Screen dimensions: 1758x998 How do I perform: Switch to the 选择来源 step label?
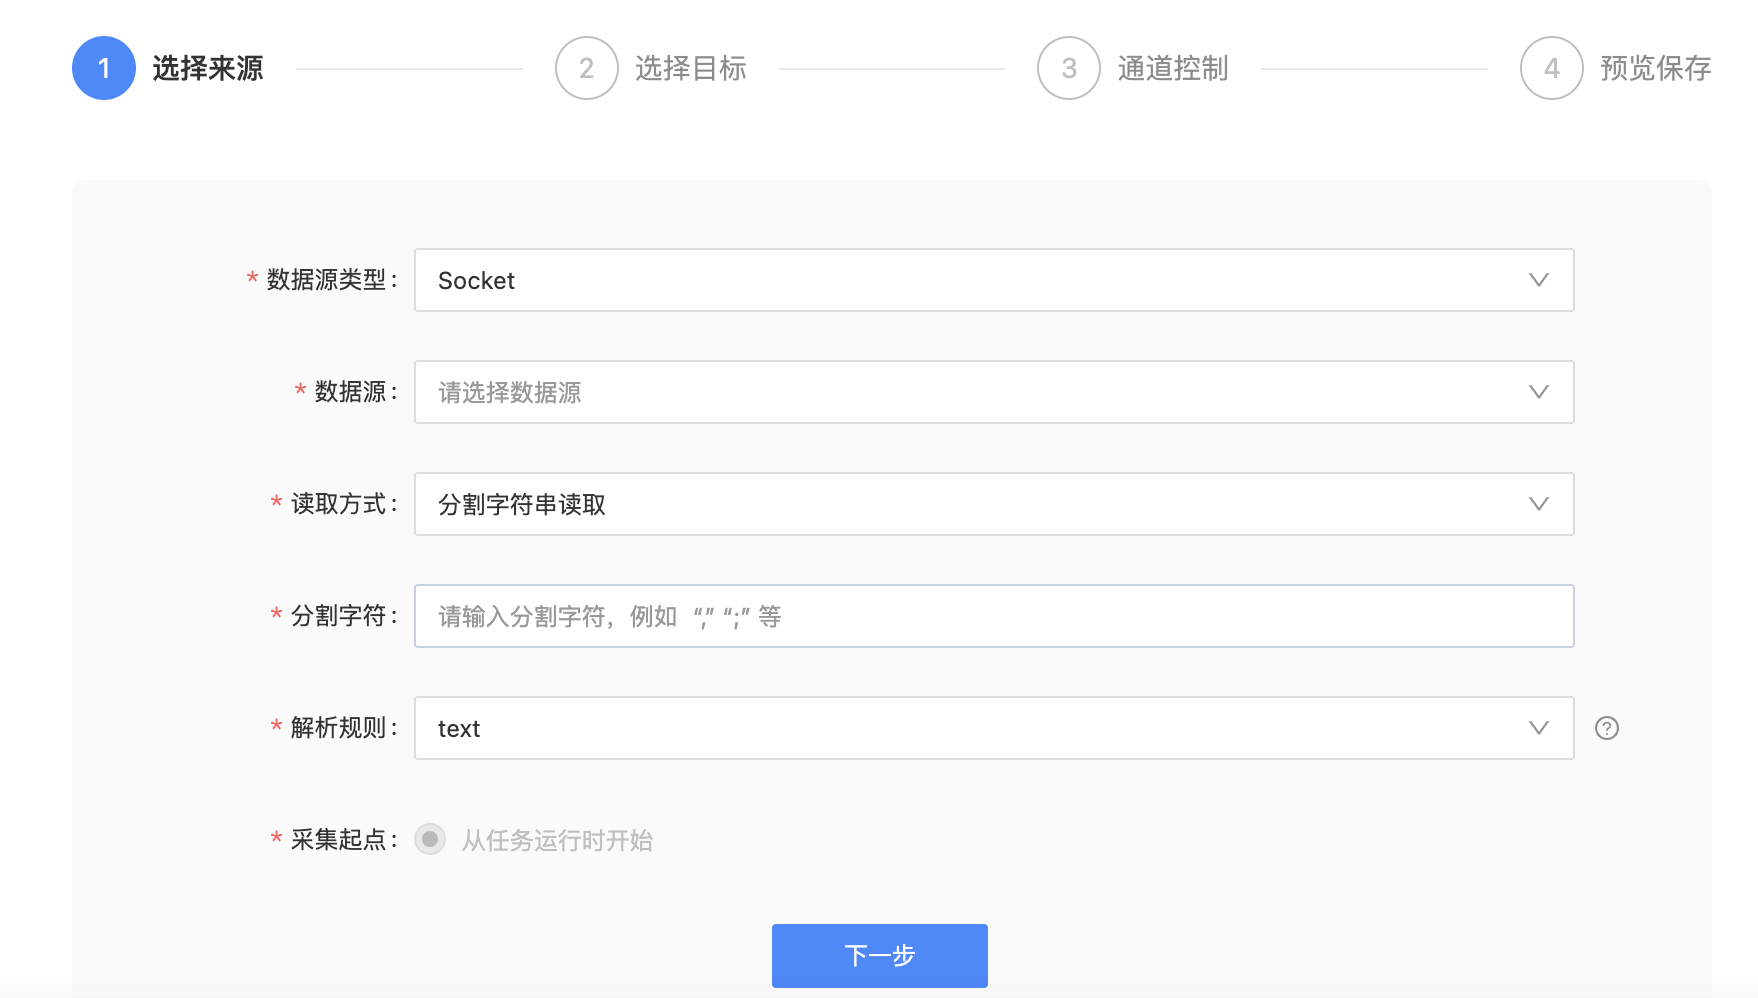tap(208, 68)
